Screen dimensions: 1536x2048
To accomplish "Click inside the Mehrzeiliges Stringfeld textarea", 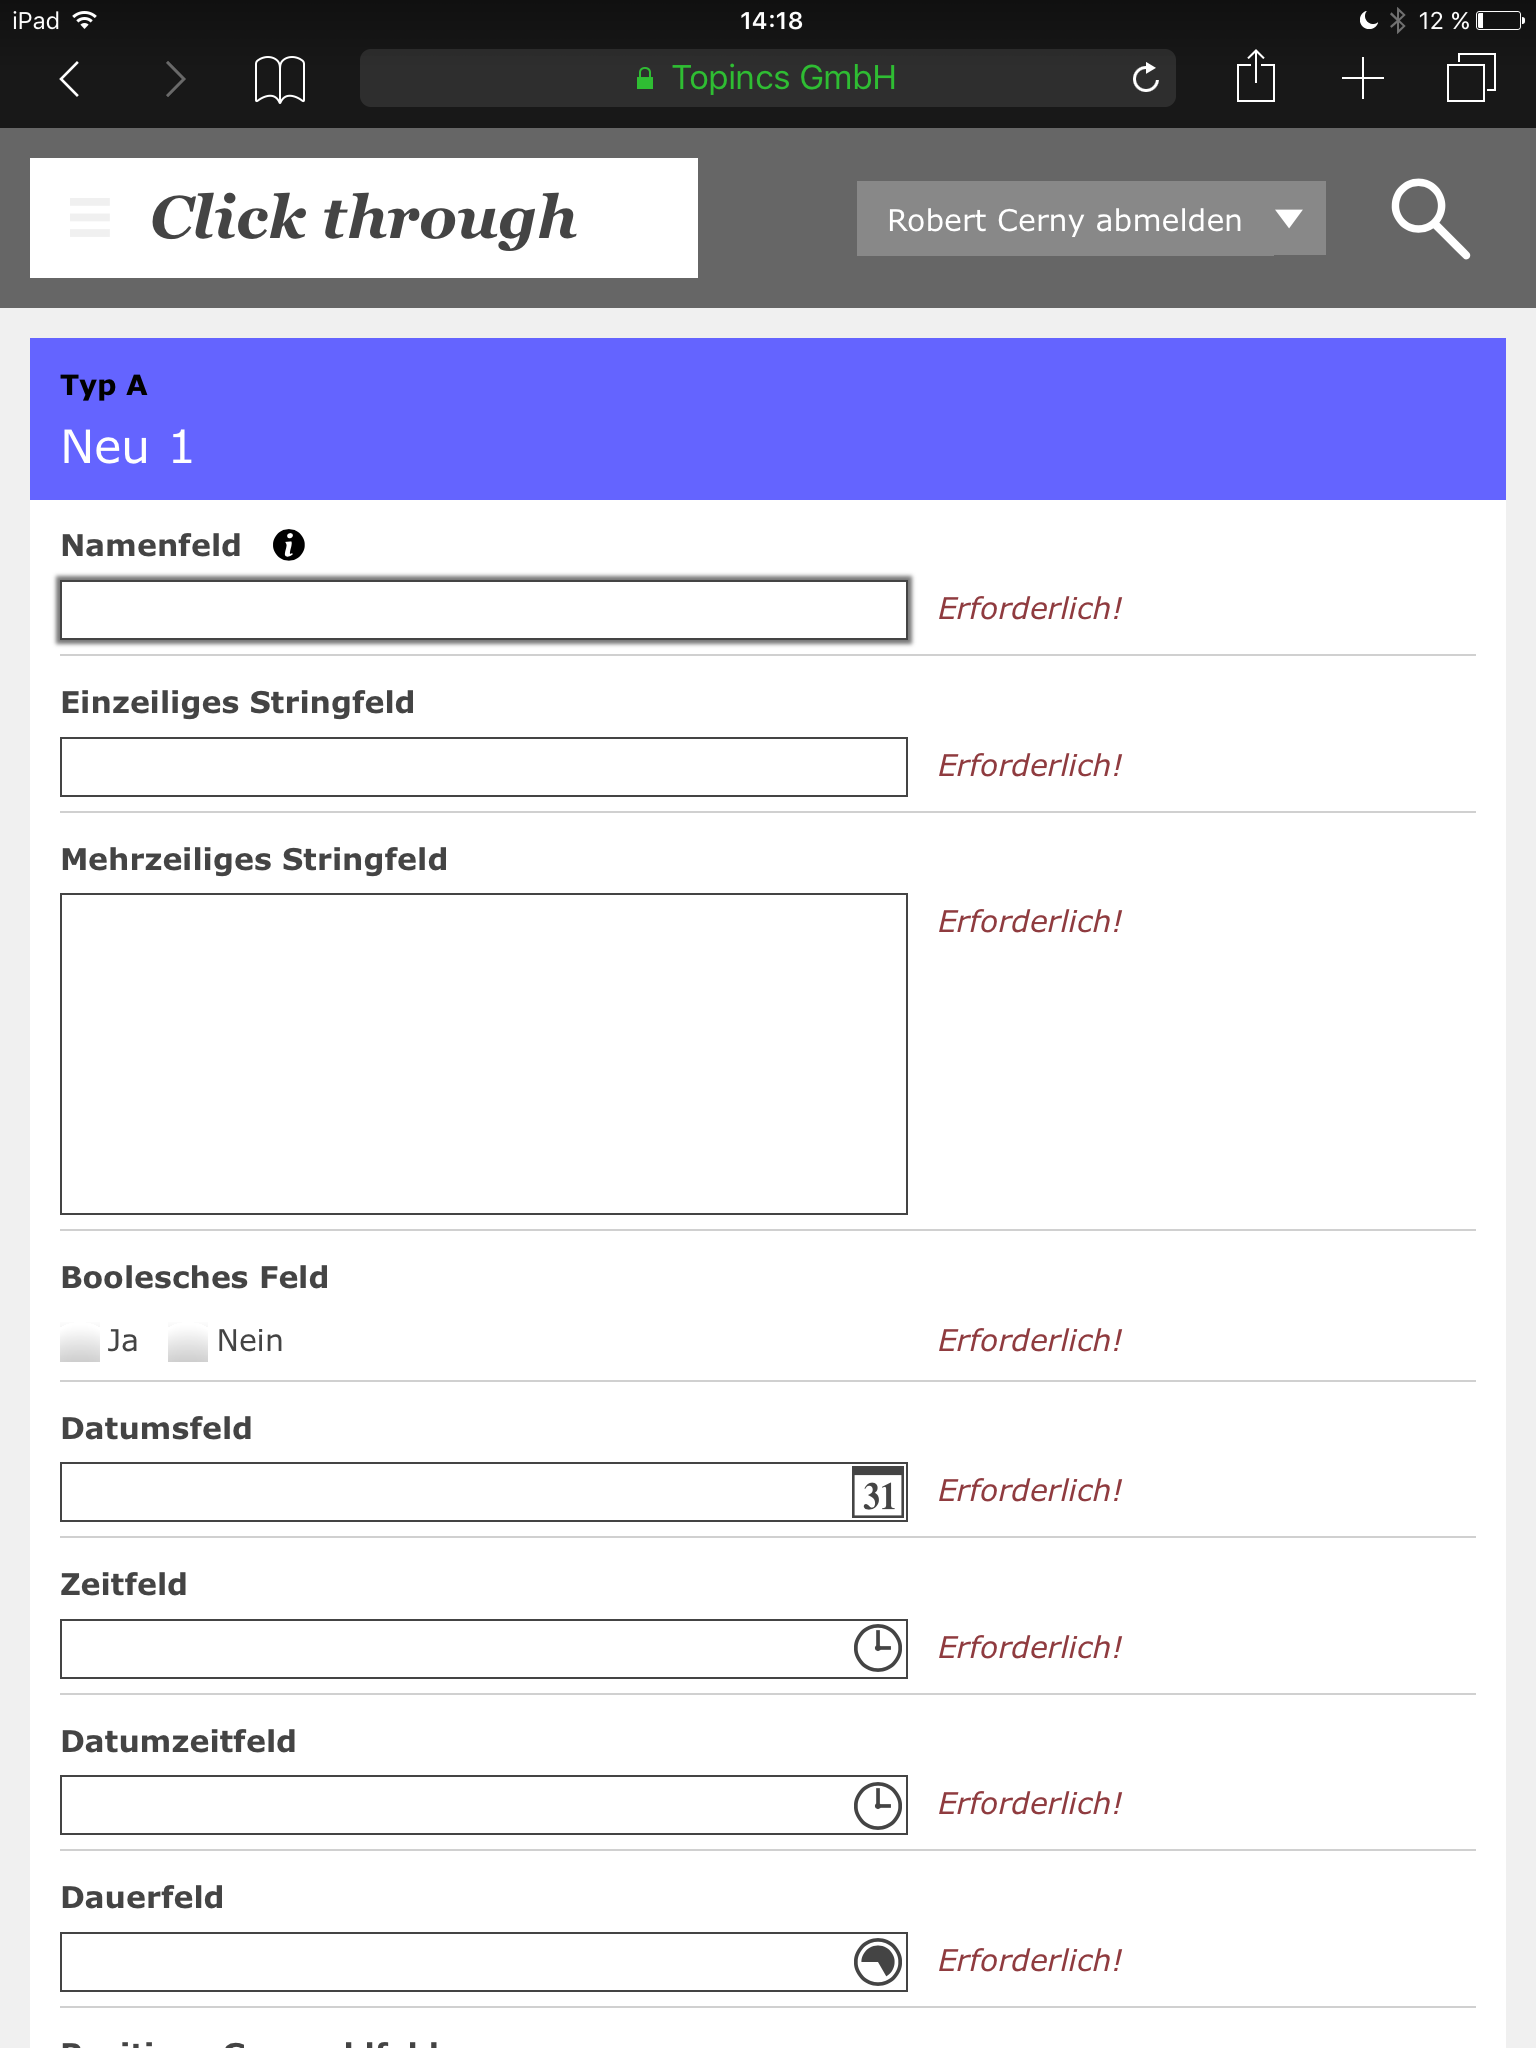I will [x=484, y=1054].
